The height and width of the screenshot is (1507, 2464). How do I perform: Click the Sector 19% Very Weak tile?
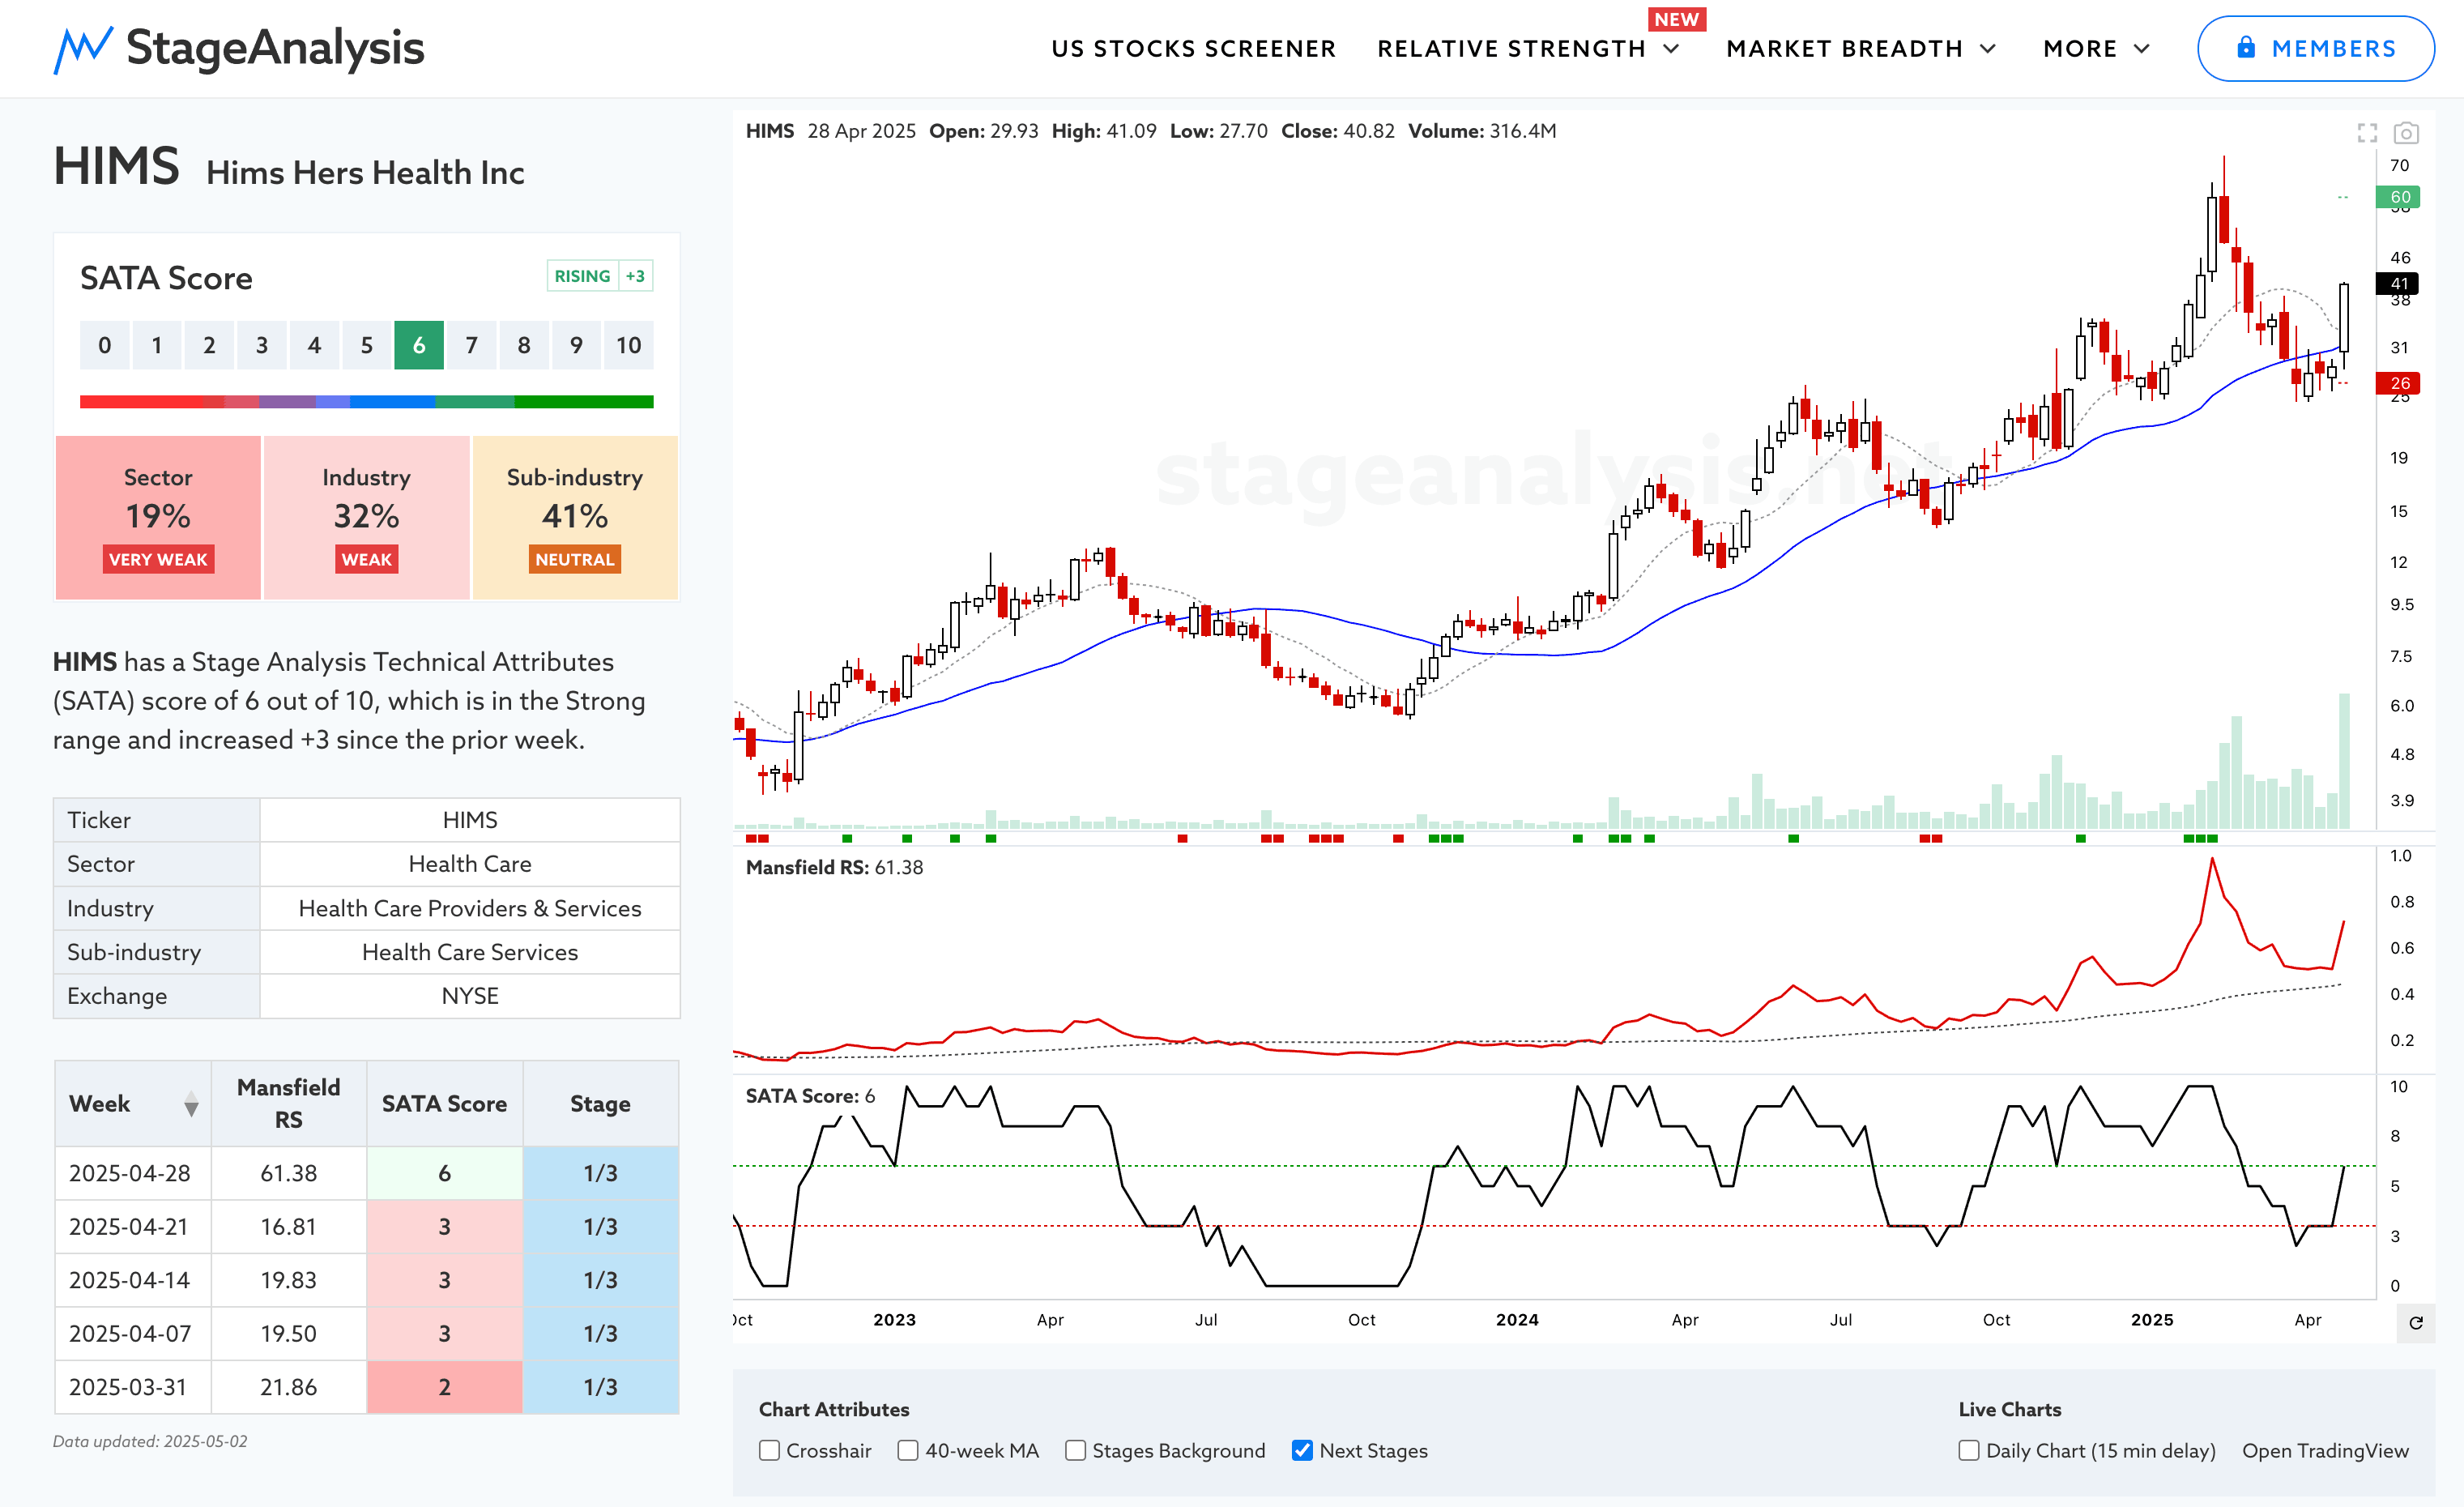158,517
